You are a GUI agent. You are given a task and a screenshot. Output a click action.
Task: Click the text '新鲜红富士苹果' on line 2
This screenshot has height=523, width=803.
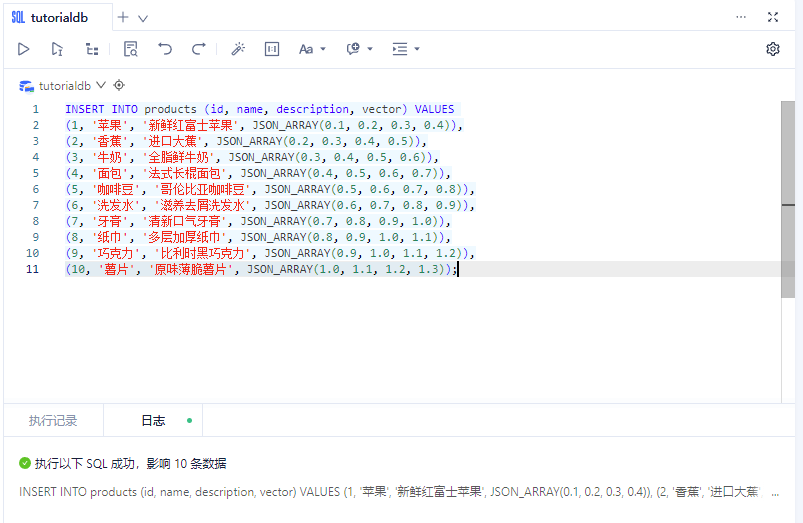click(x=190, y=125)
